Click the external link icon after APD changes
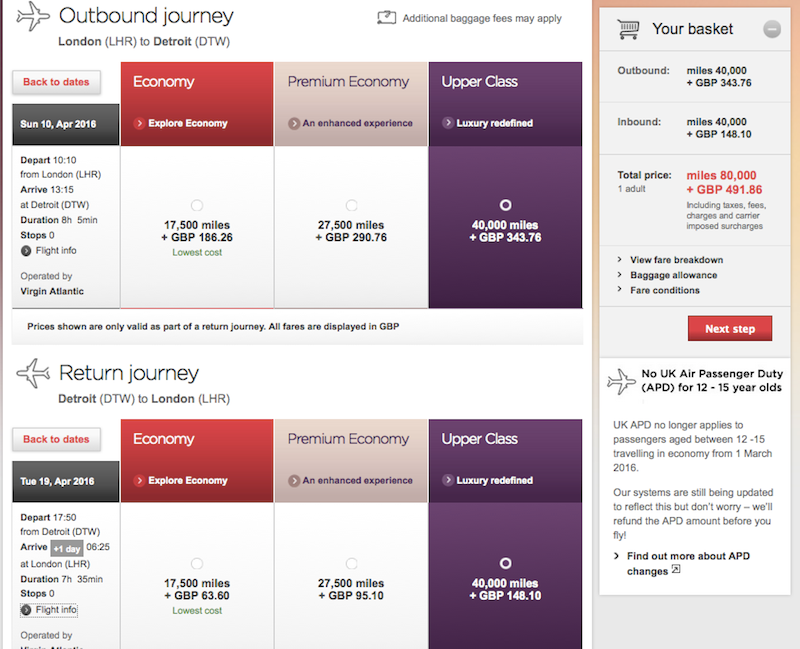 [x=676, y=571]
